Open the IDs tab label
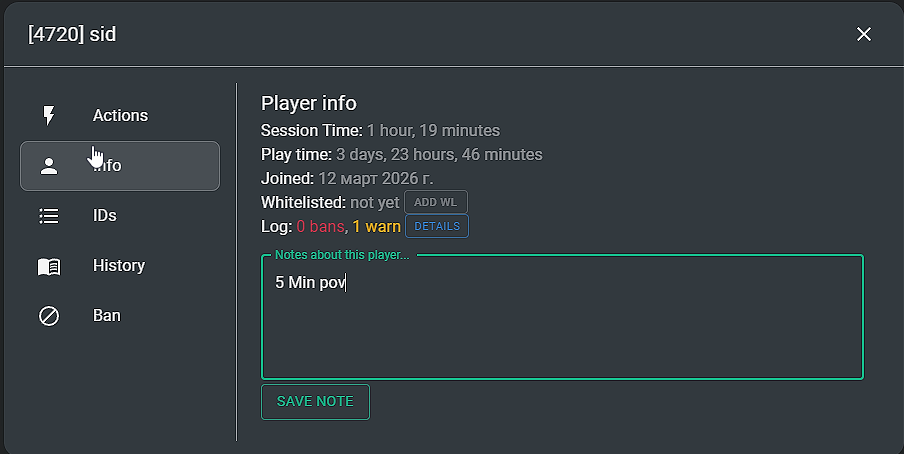The height and width of the screenshot is (454, 904). (104, 216)
